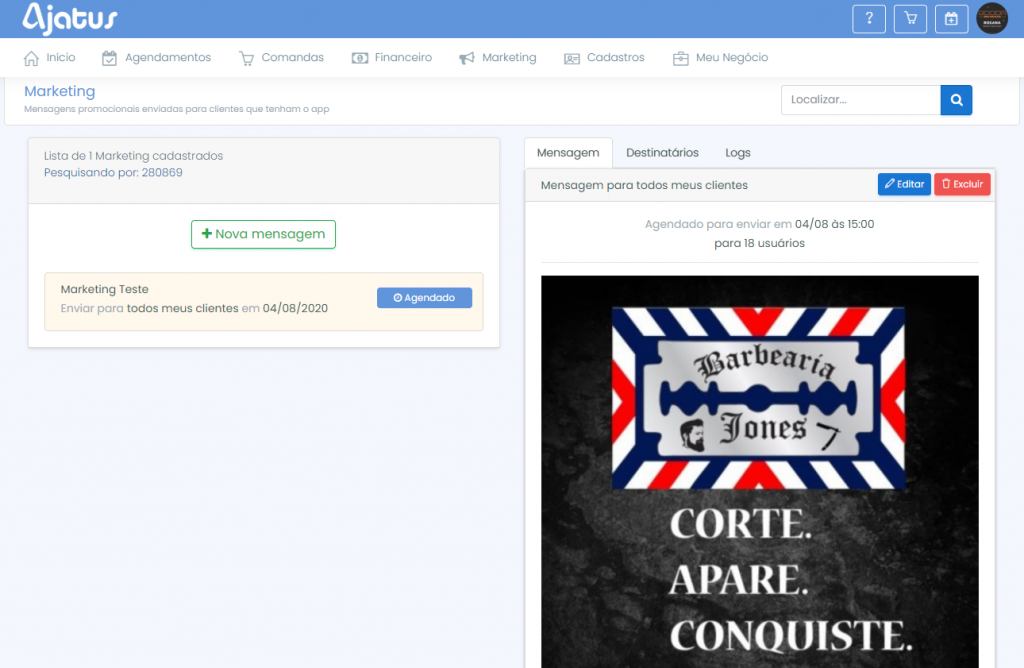
Task: Click 'para 18 usuários' text
Action: click(x=760, y=244)
